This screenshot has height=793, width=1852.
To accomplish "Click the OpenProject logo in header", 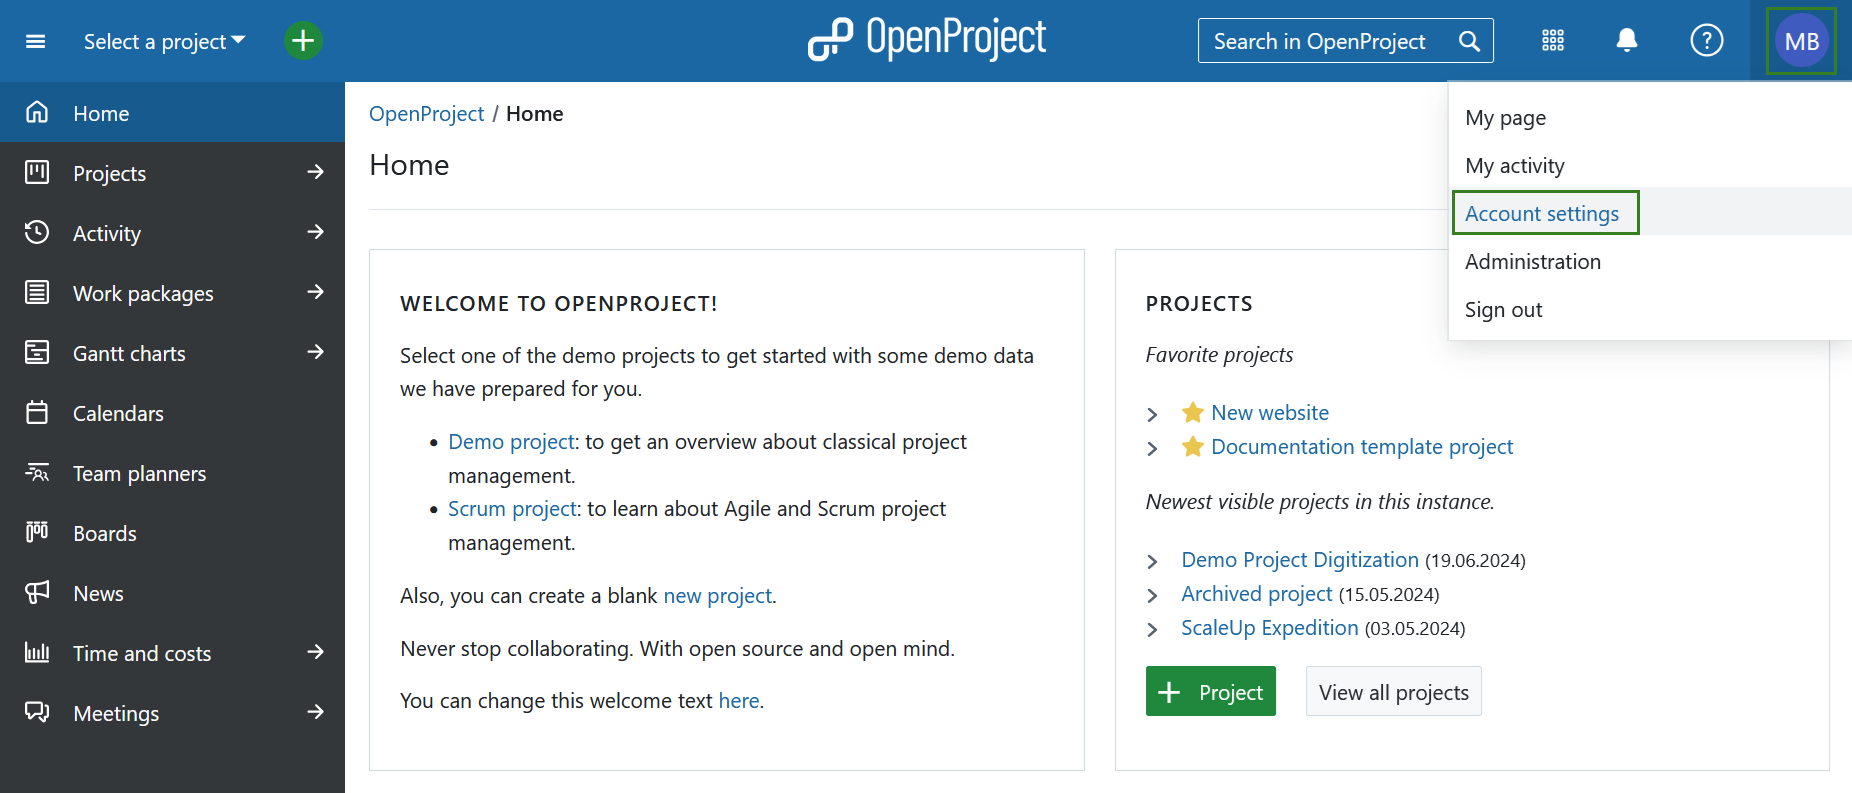I will (x=927, y=39).
